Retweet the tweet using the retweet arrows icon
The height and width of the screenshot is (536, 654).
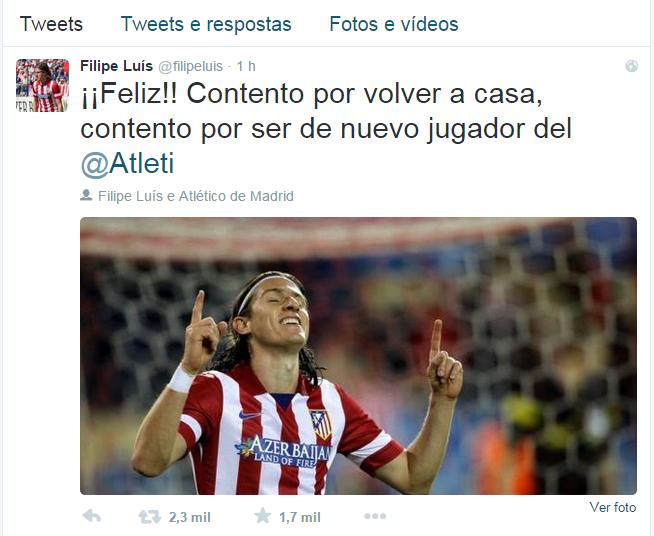coord(150,517)
